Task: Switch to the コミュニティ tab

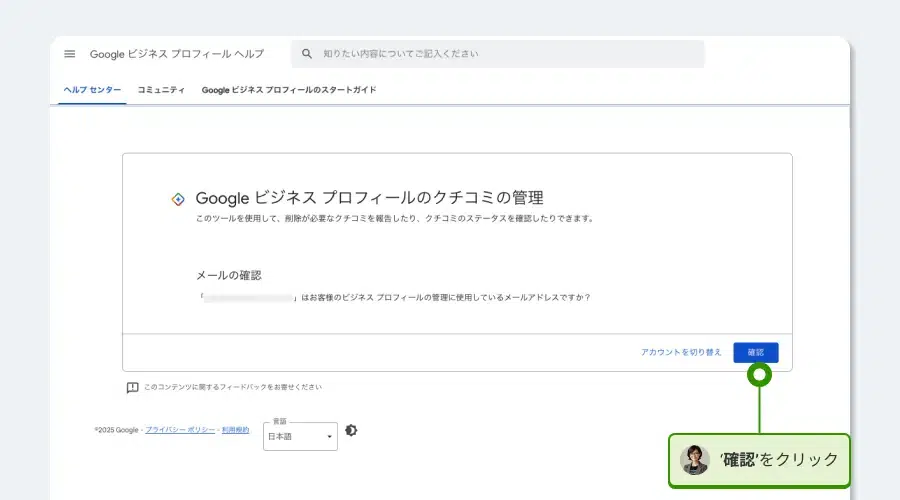Action: click(x=161, y=90)
